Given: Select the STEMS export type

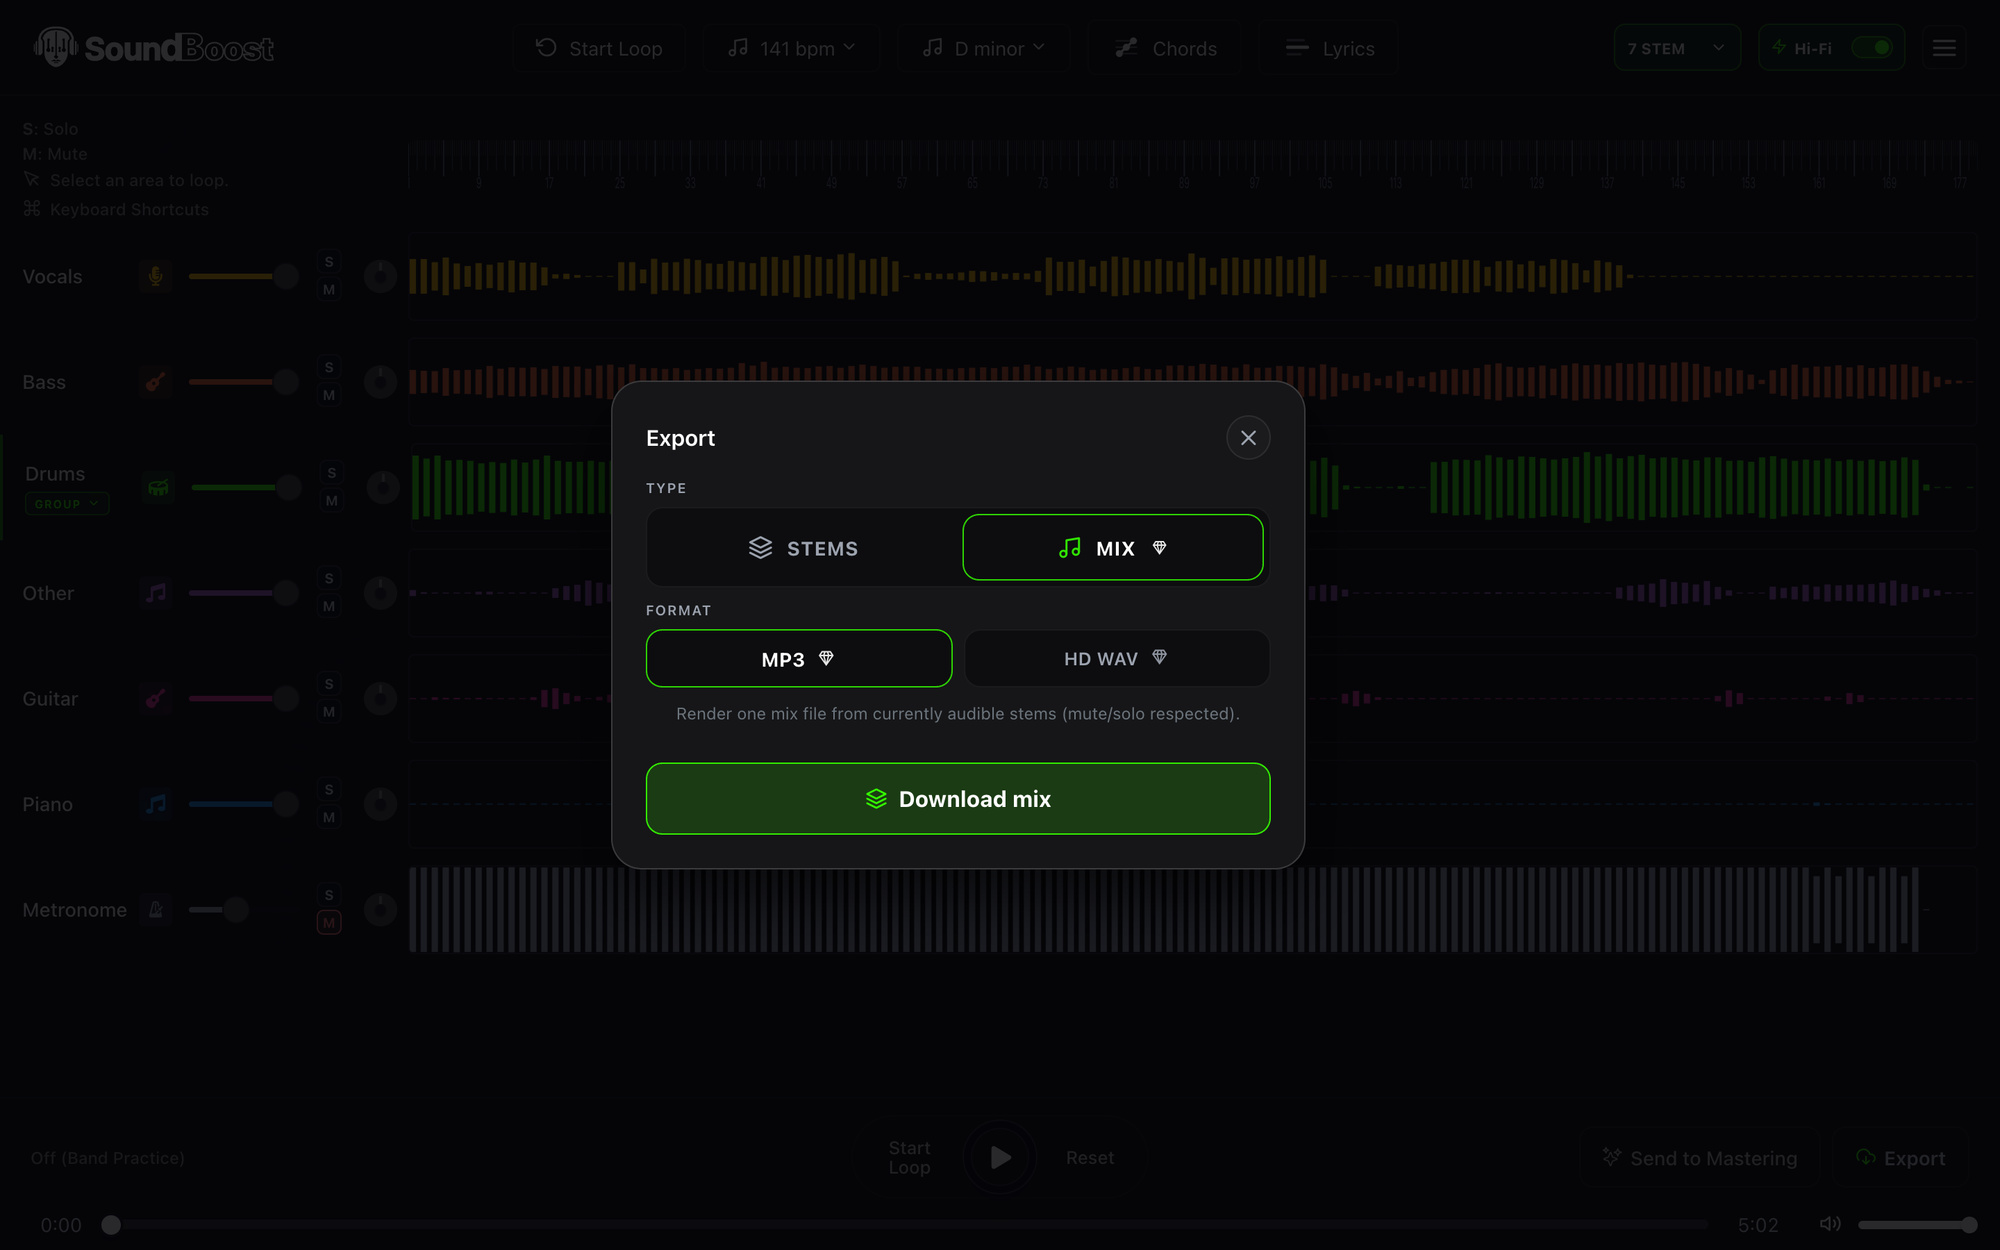Looking at the screenshot, I should tap(803, 547).
